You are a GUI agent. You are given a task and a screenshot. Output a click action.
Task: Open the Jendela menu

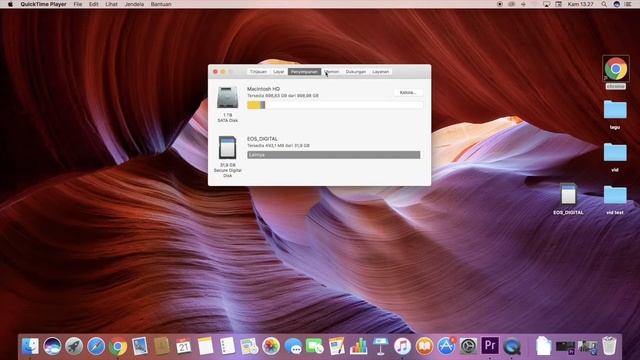click(134, 4)
